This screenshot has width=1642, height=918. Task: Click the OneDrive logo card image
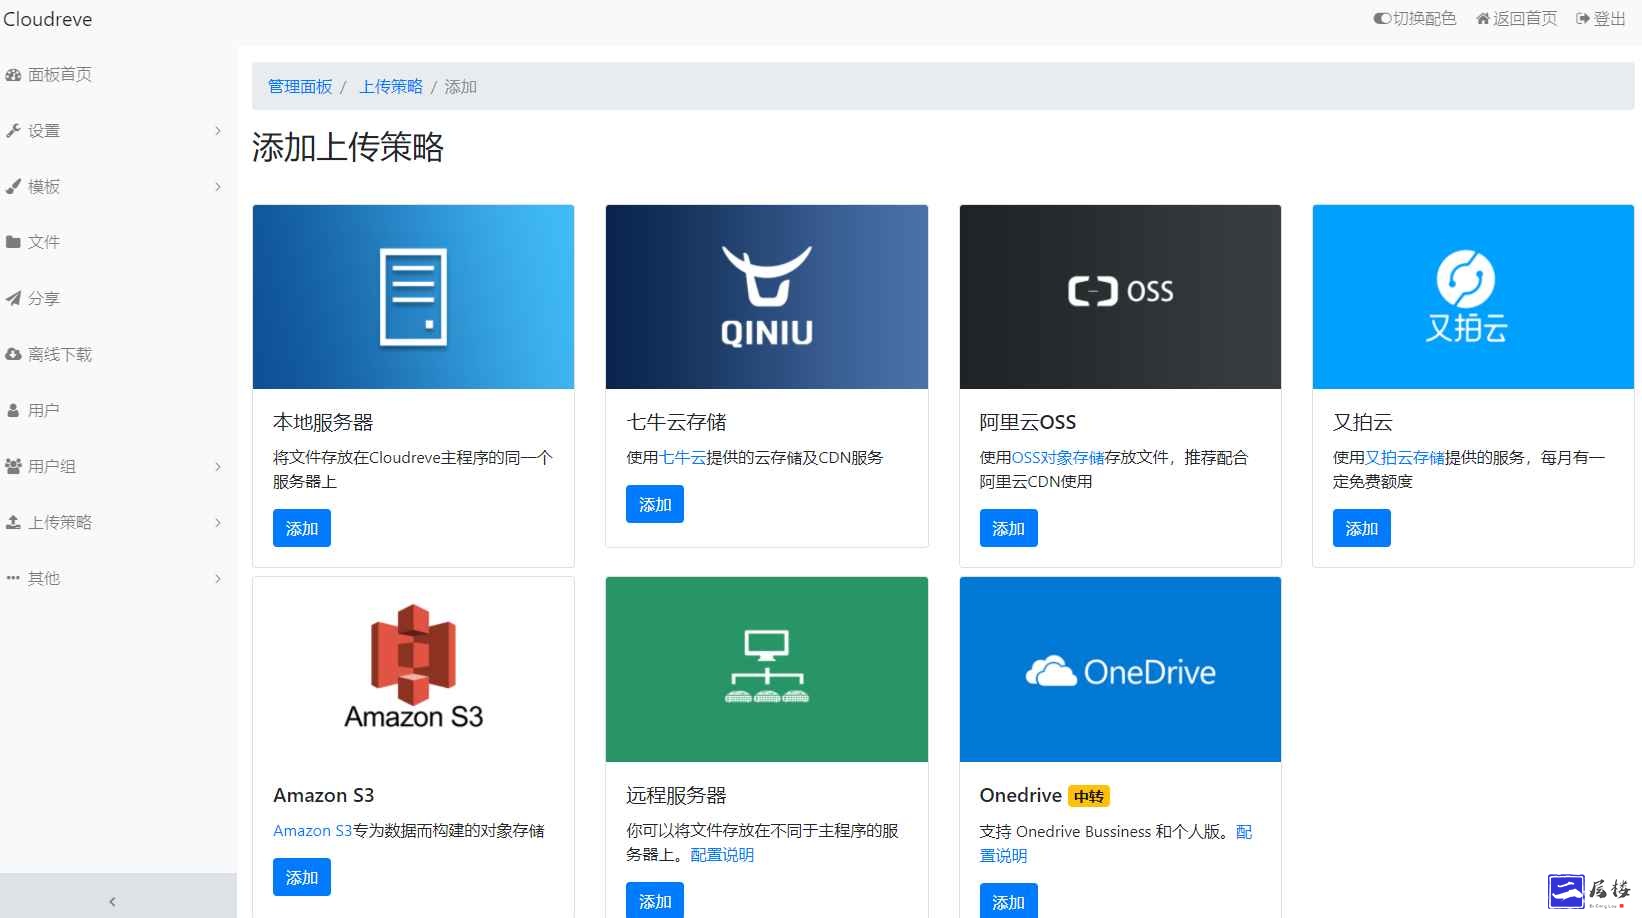click(1120, 669)
